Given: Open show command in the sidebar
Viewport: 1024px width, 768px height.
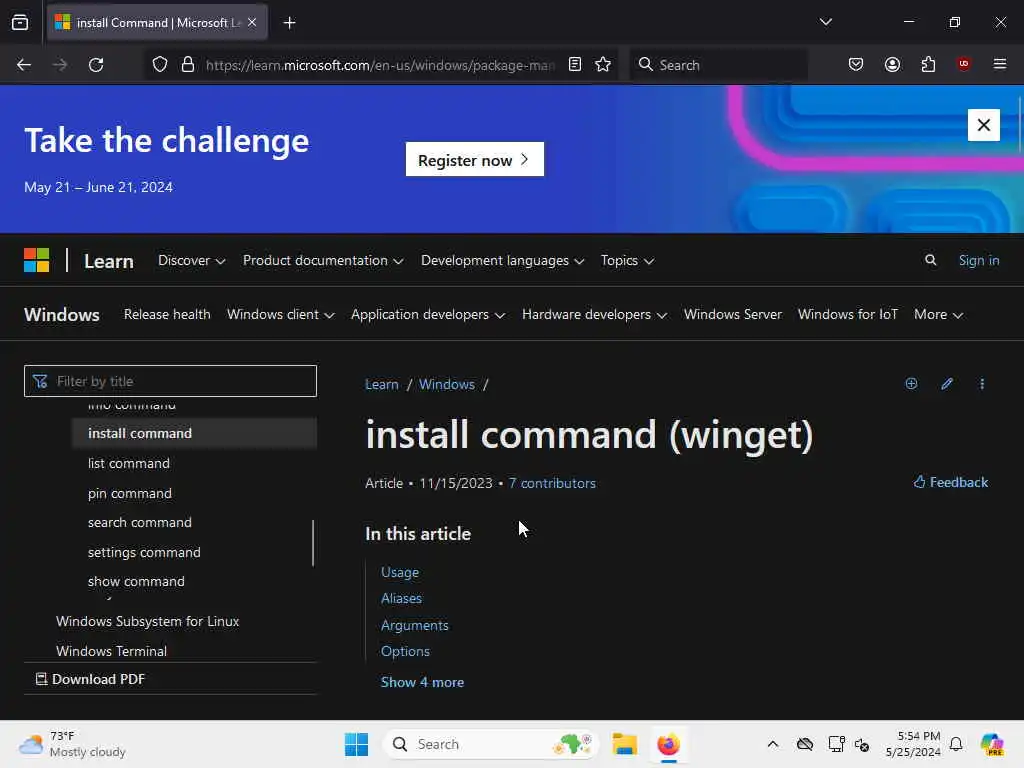Looking at the screenshot, I should (136, 581).
